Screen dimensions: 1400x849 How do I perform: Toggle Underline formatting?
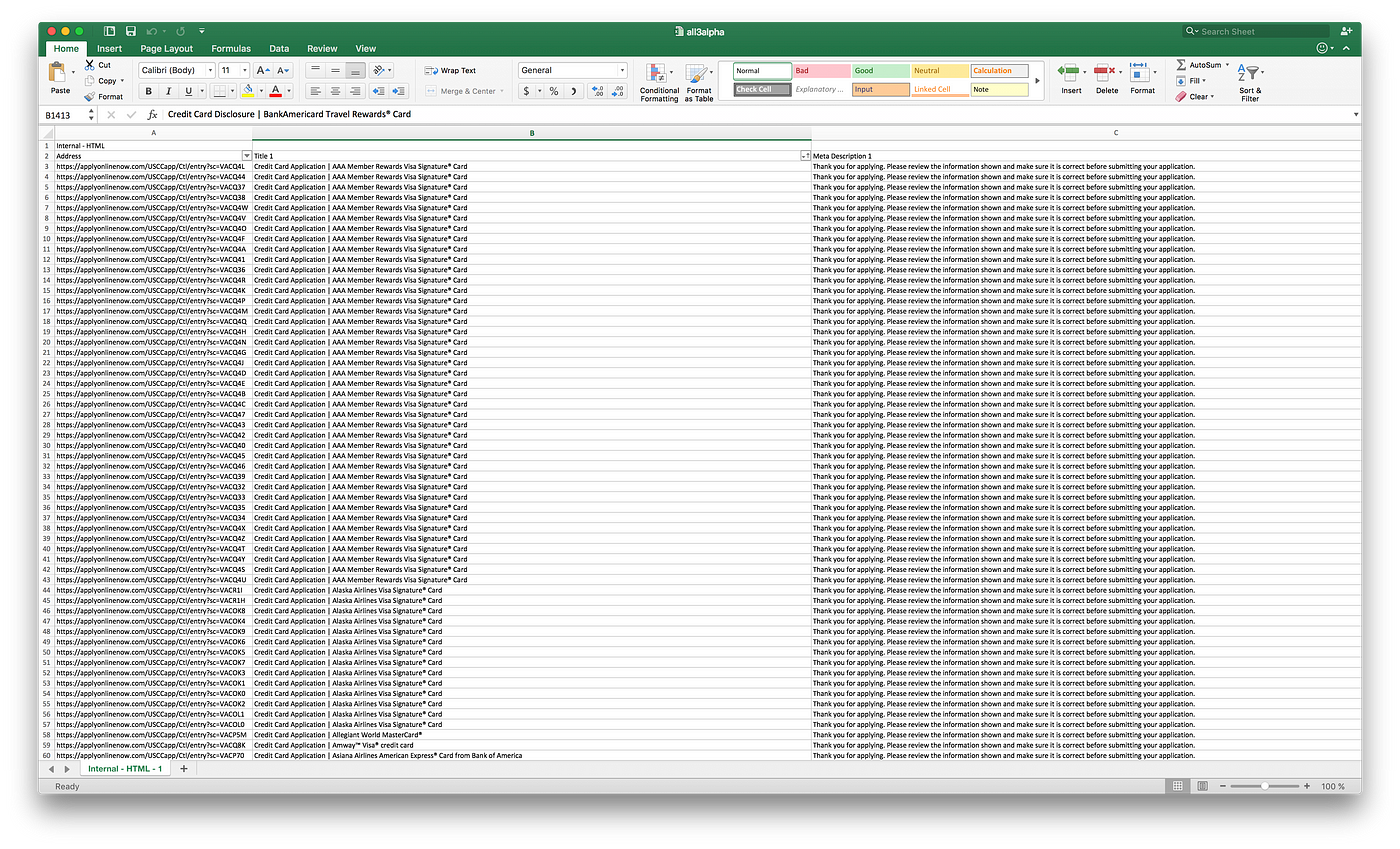coord(187,91)
